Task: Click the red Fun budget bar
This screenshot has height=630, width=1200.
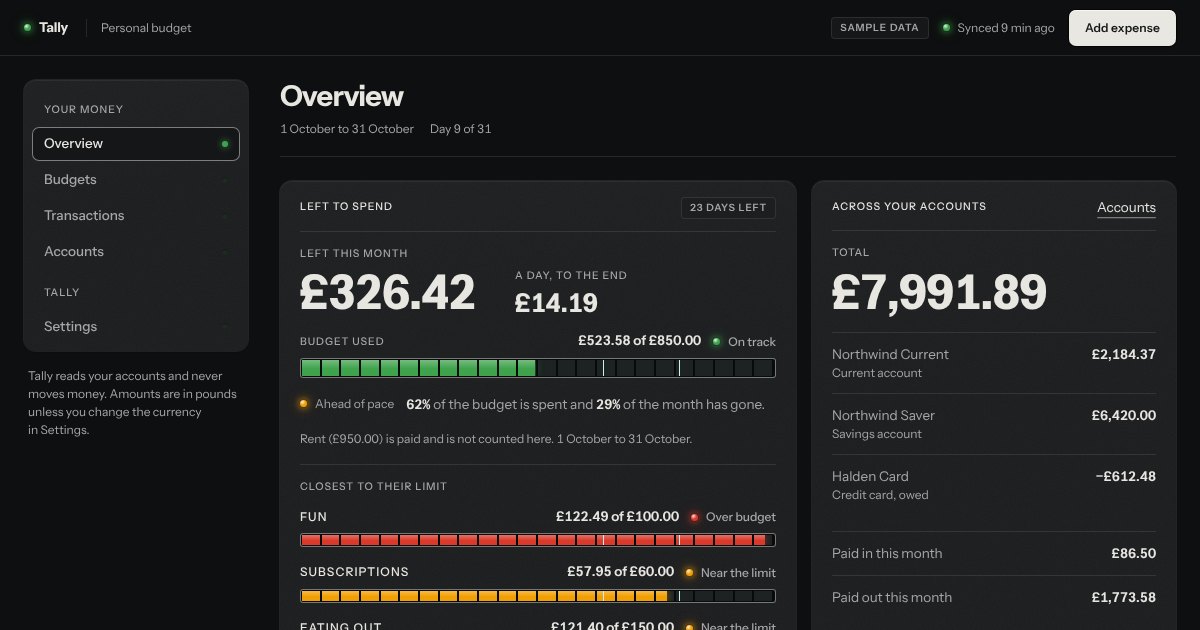Action: (538, 540)
